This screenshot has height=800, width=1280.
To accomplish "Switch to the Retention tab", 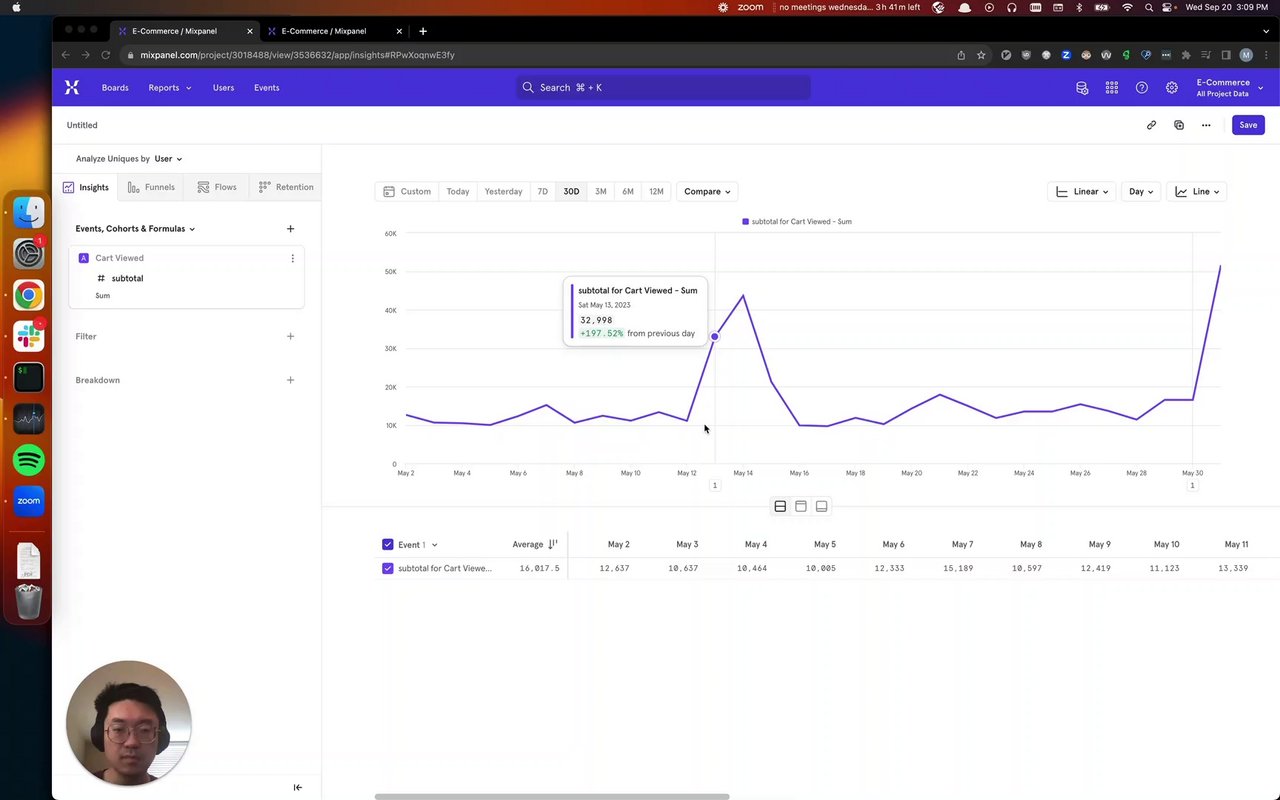I will (286, 187).
